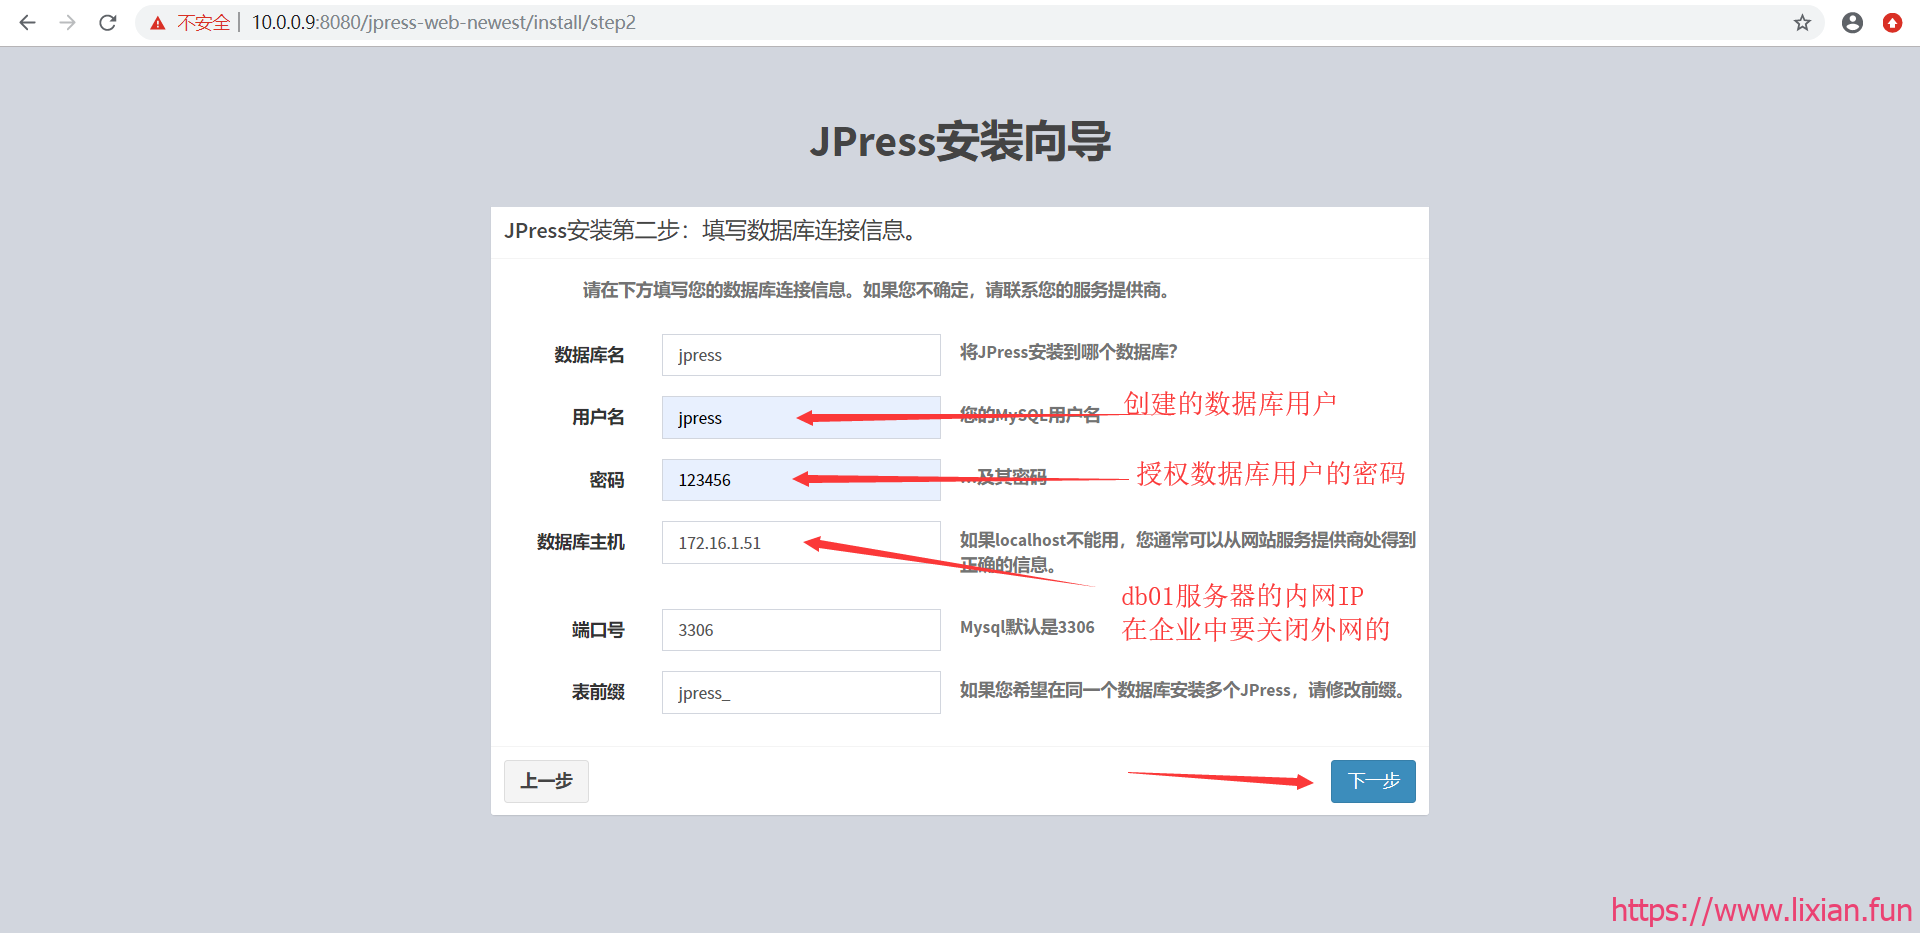This screenshot has height=933, width=1920.
Task: Focus the browser address bar URL
Action: (x=443, y=22)
